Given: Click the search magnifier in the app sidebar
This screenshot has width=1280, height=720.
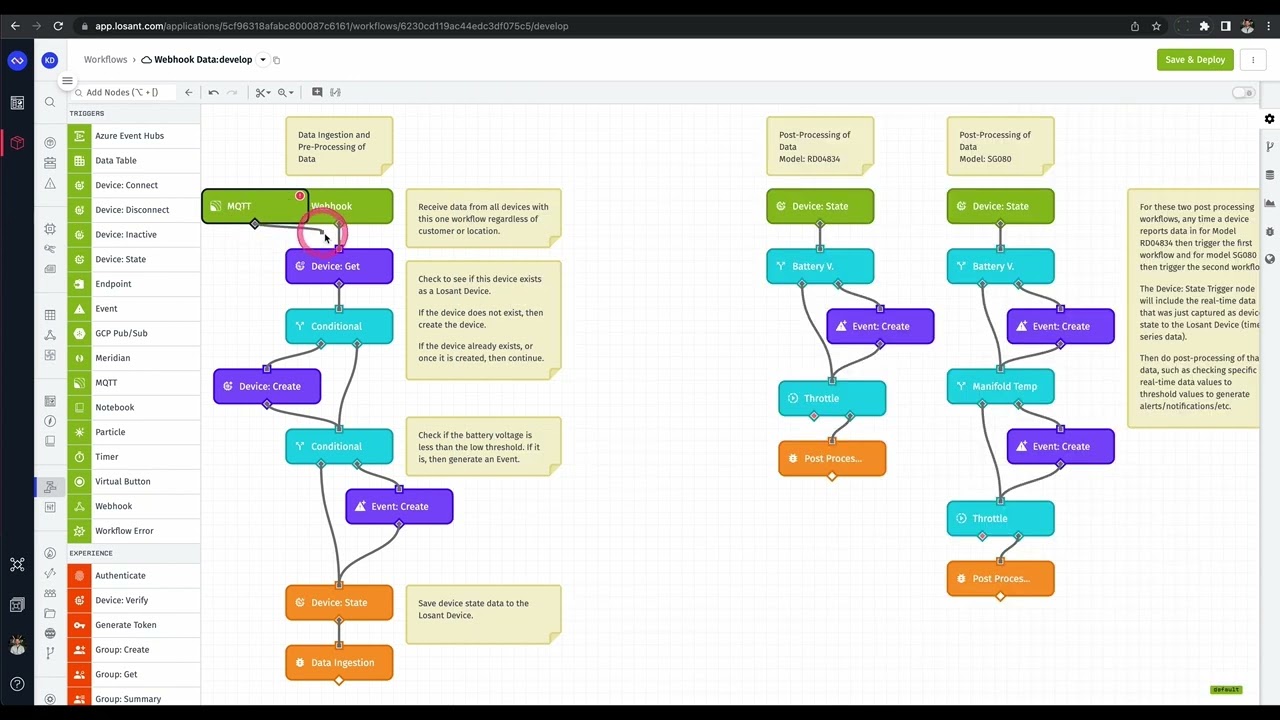Looking at the screenshot, I should pos(50,102).
